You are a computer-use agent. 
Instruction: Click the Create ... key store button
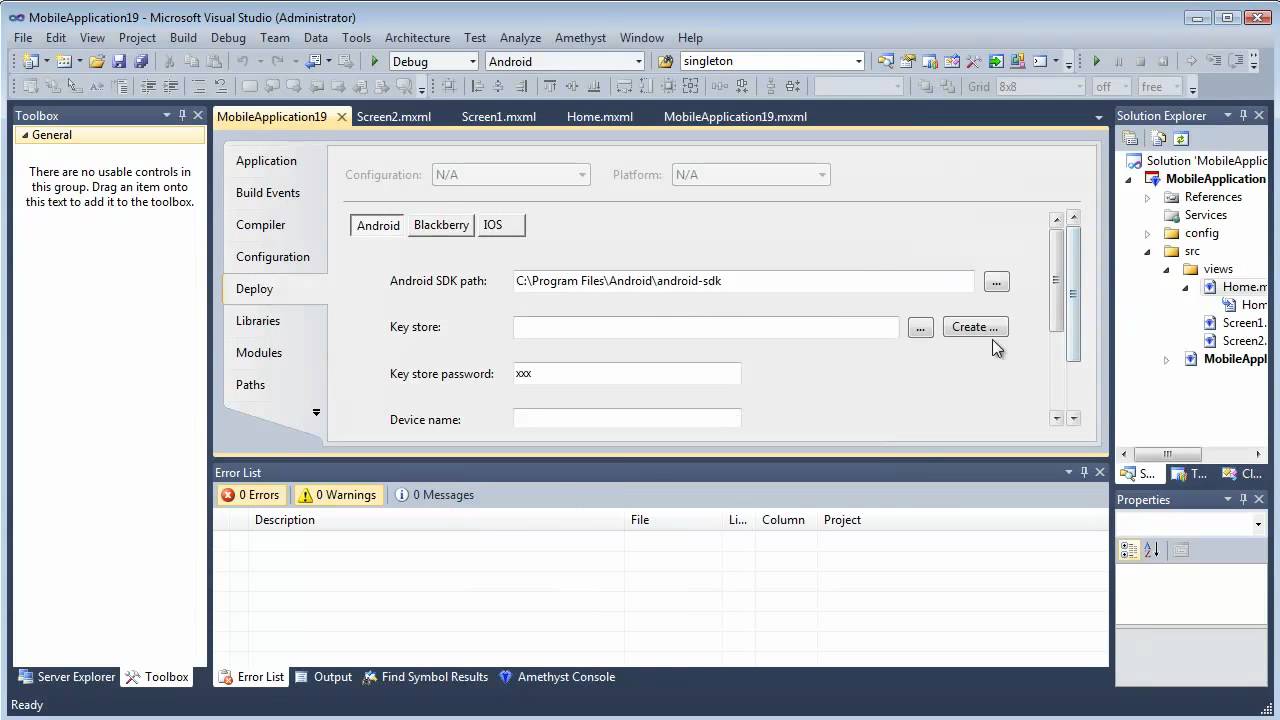pos(975,327)
